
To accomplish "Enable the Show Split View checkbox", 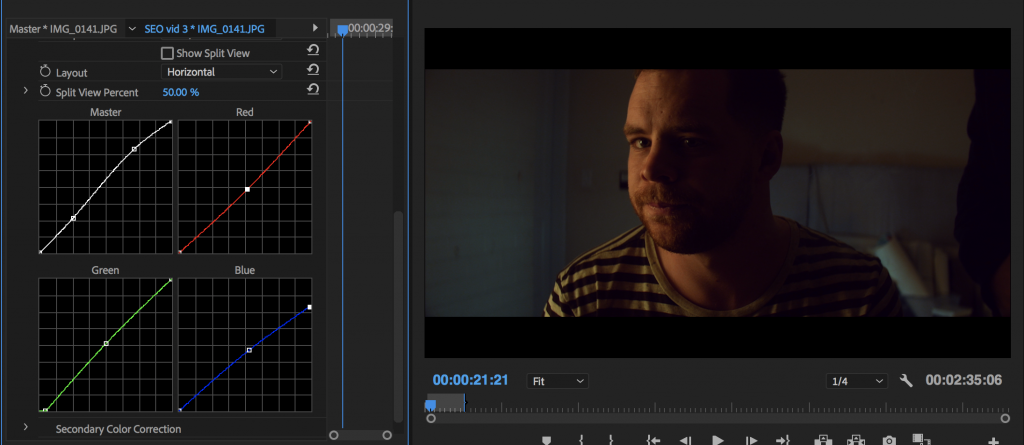I will pyautogui.click(x=167, y=53).
